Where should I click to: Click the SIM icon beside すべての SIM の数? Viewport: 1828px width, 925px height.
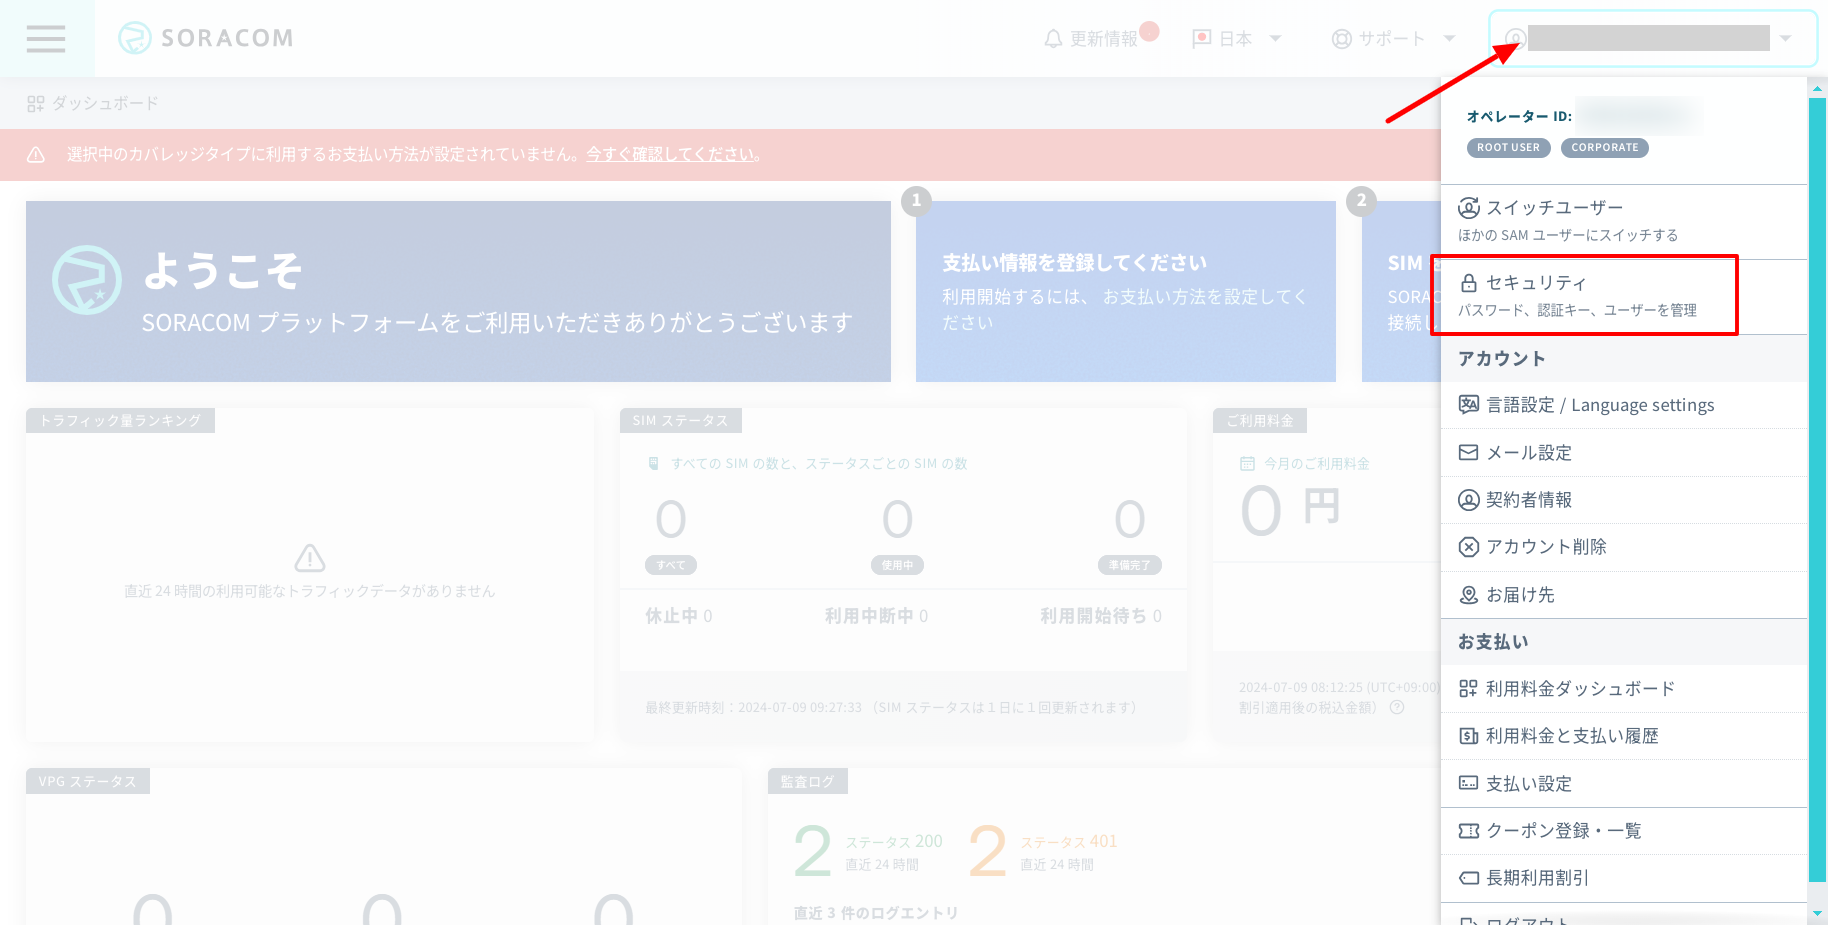[x=654, y=463]
